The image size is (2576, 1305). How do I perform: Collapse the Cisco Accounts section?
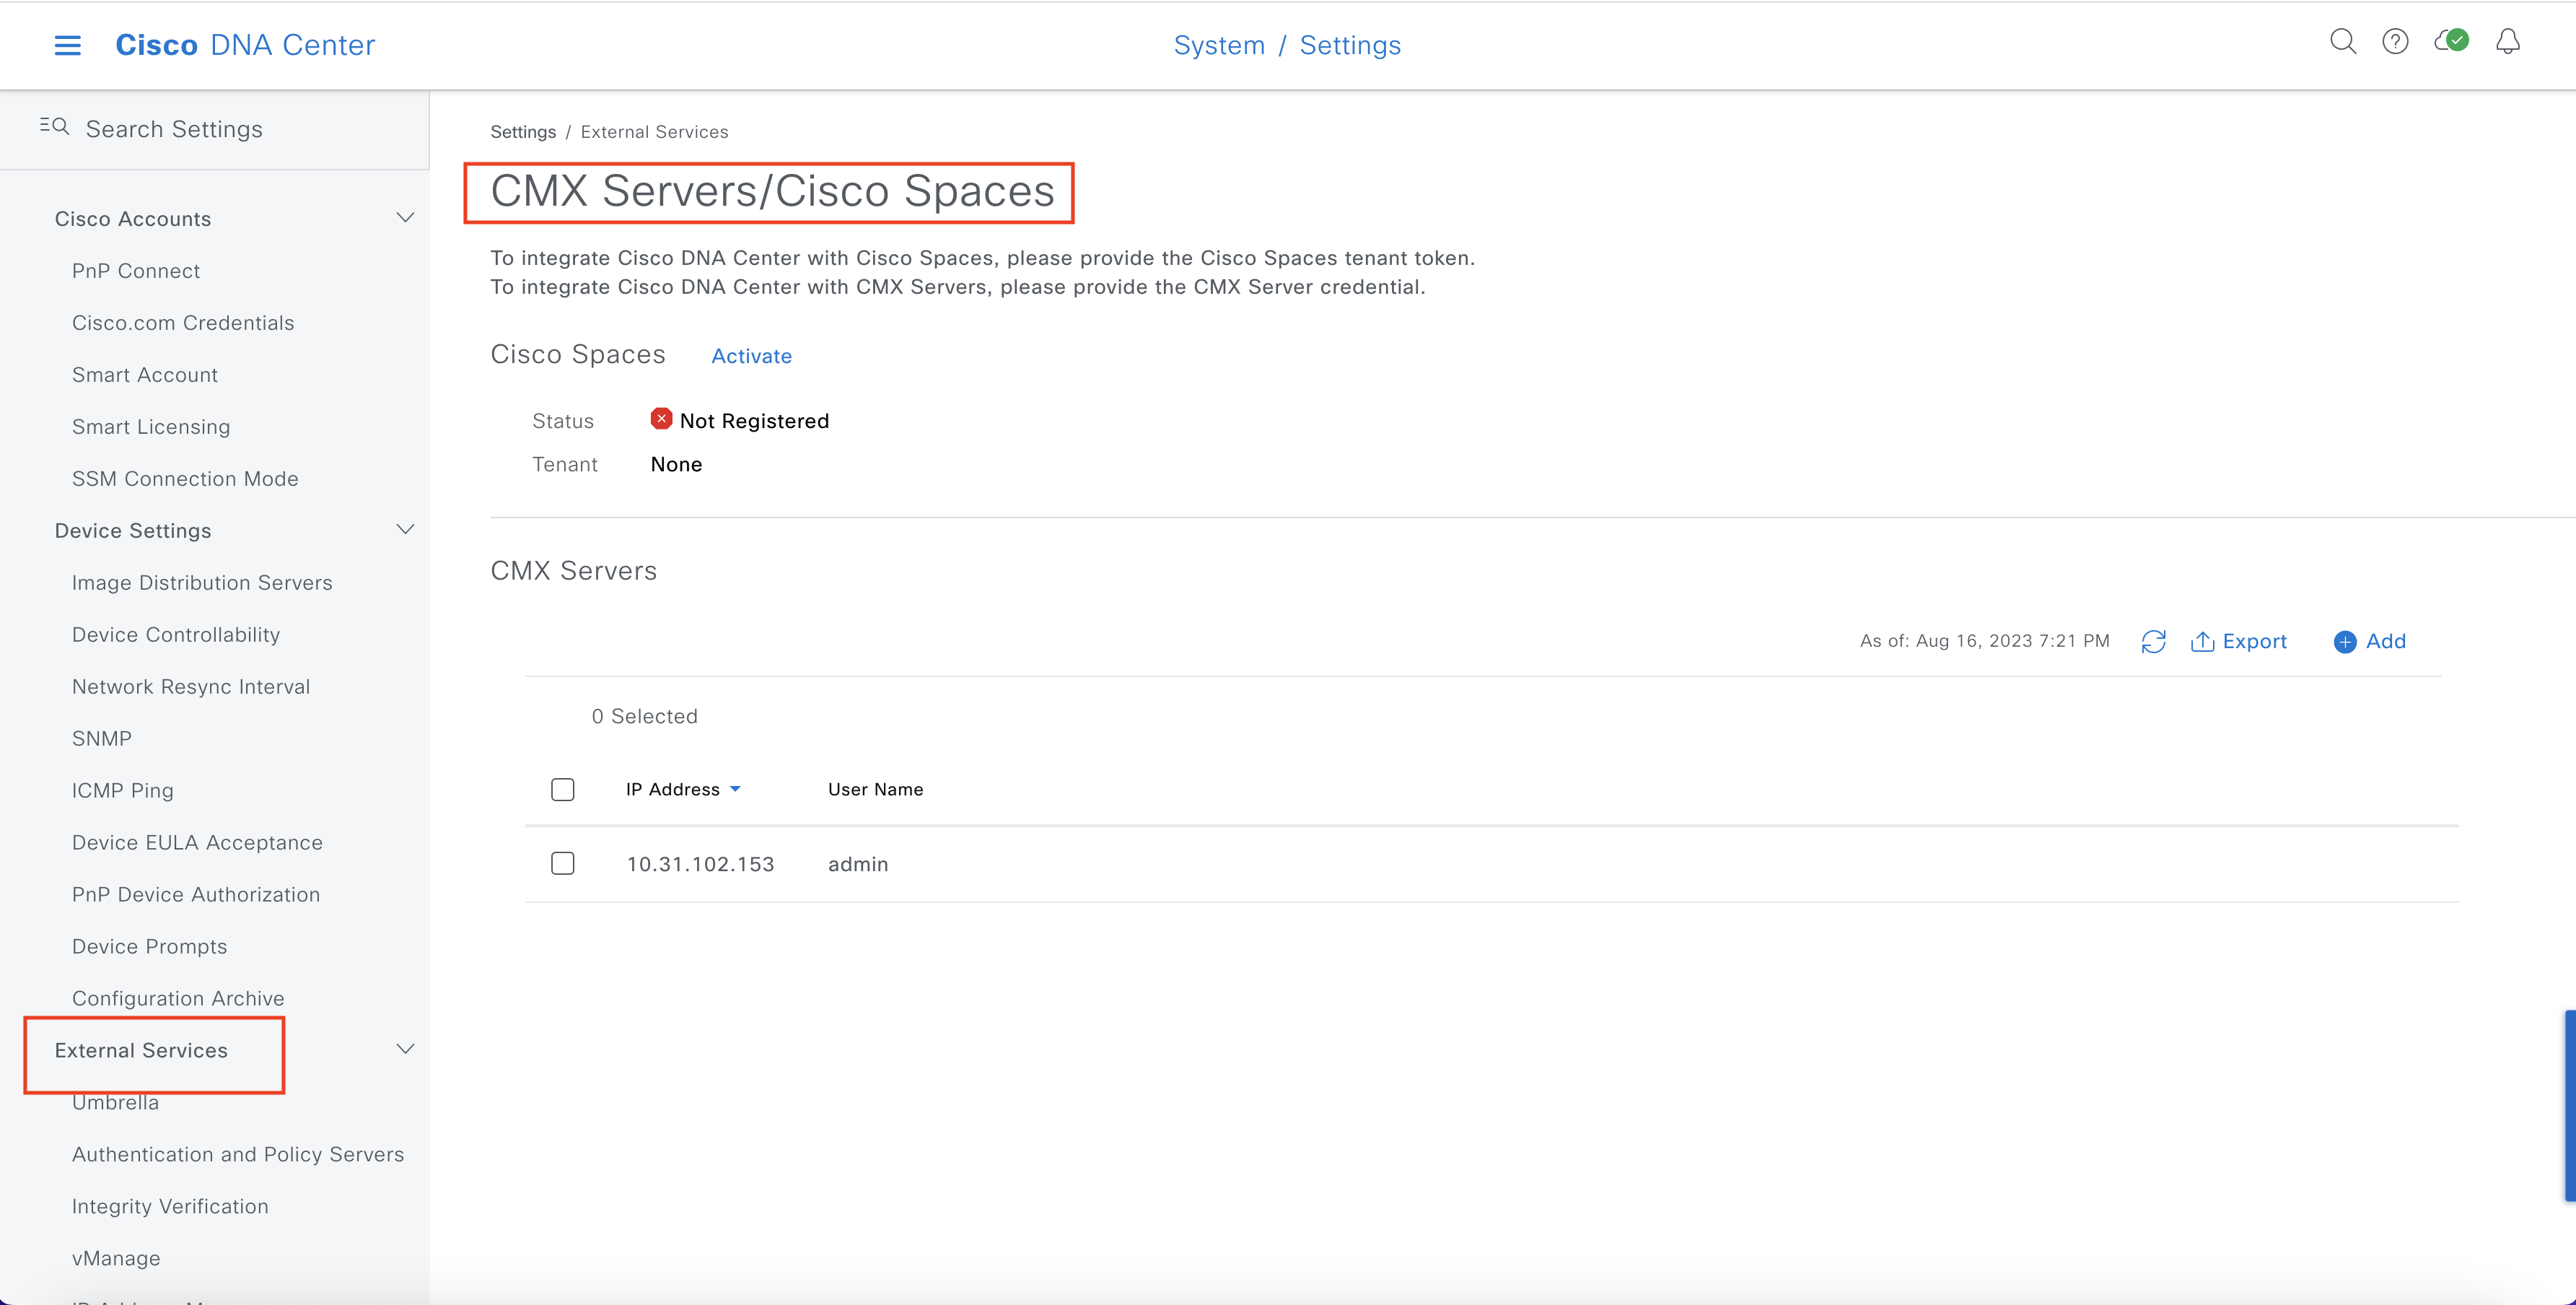coord(405,218)
